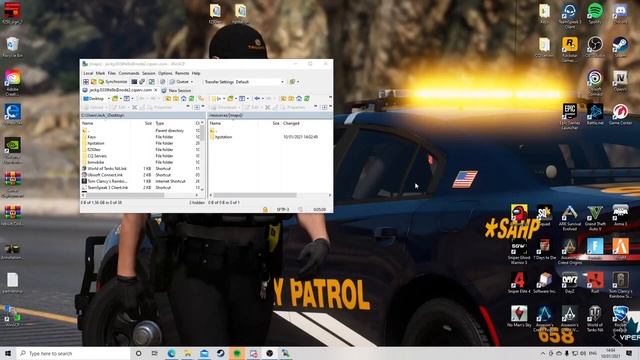
Task: Expand the Queue dropdown arrow
Action: point(192,82)
